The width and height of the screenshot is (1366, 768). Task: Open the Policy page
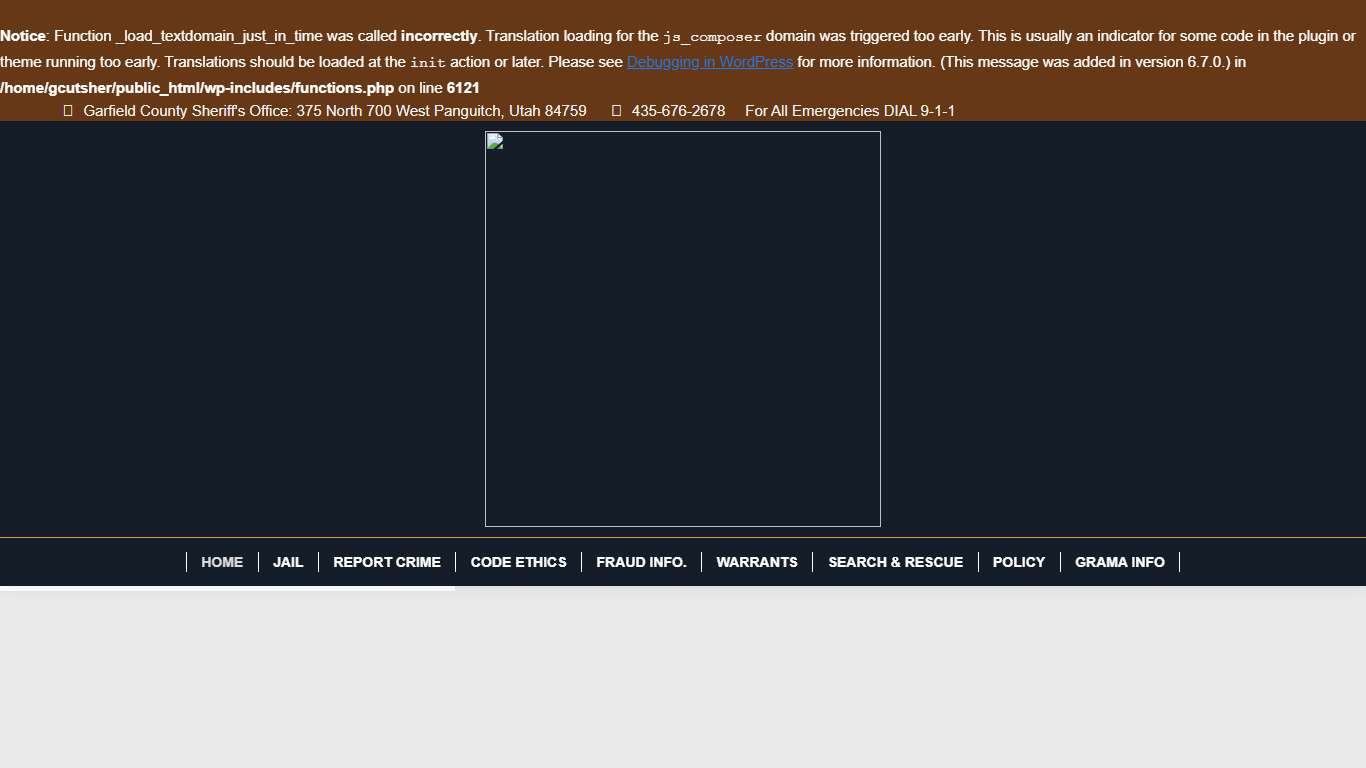point(1018,562)
